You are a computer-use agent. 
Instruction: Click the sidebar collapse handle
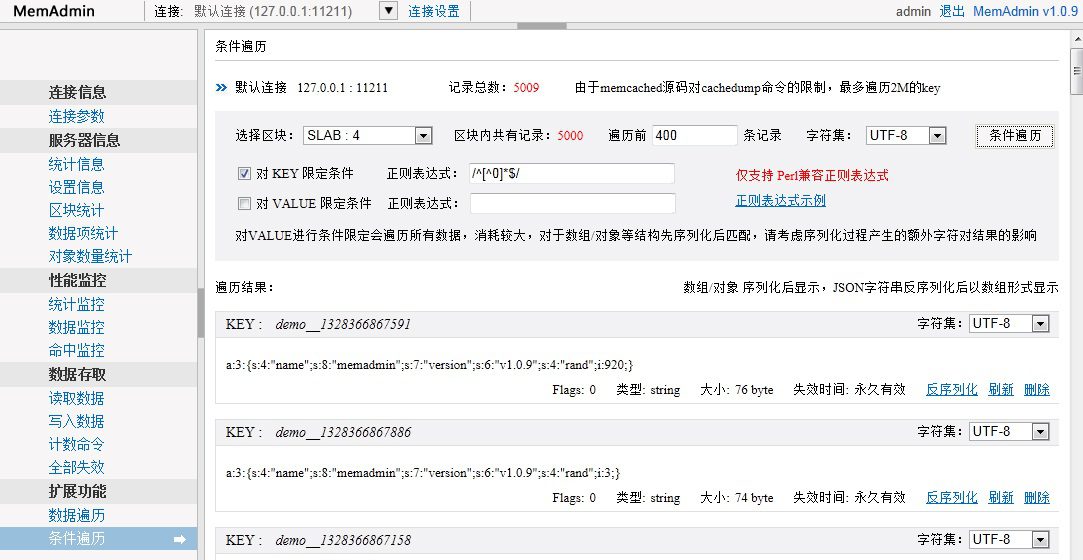click(x=200, y=320)
